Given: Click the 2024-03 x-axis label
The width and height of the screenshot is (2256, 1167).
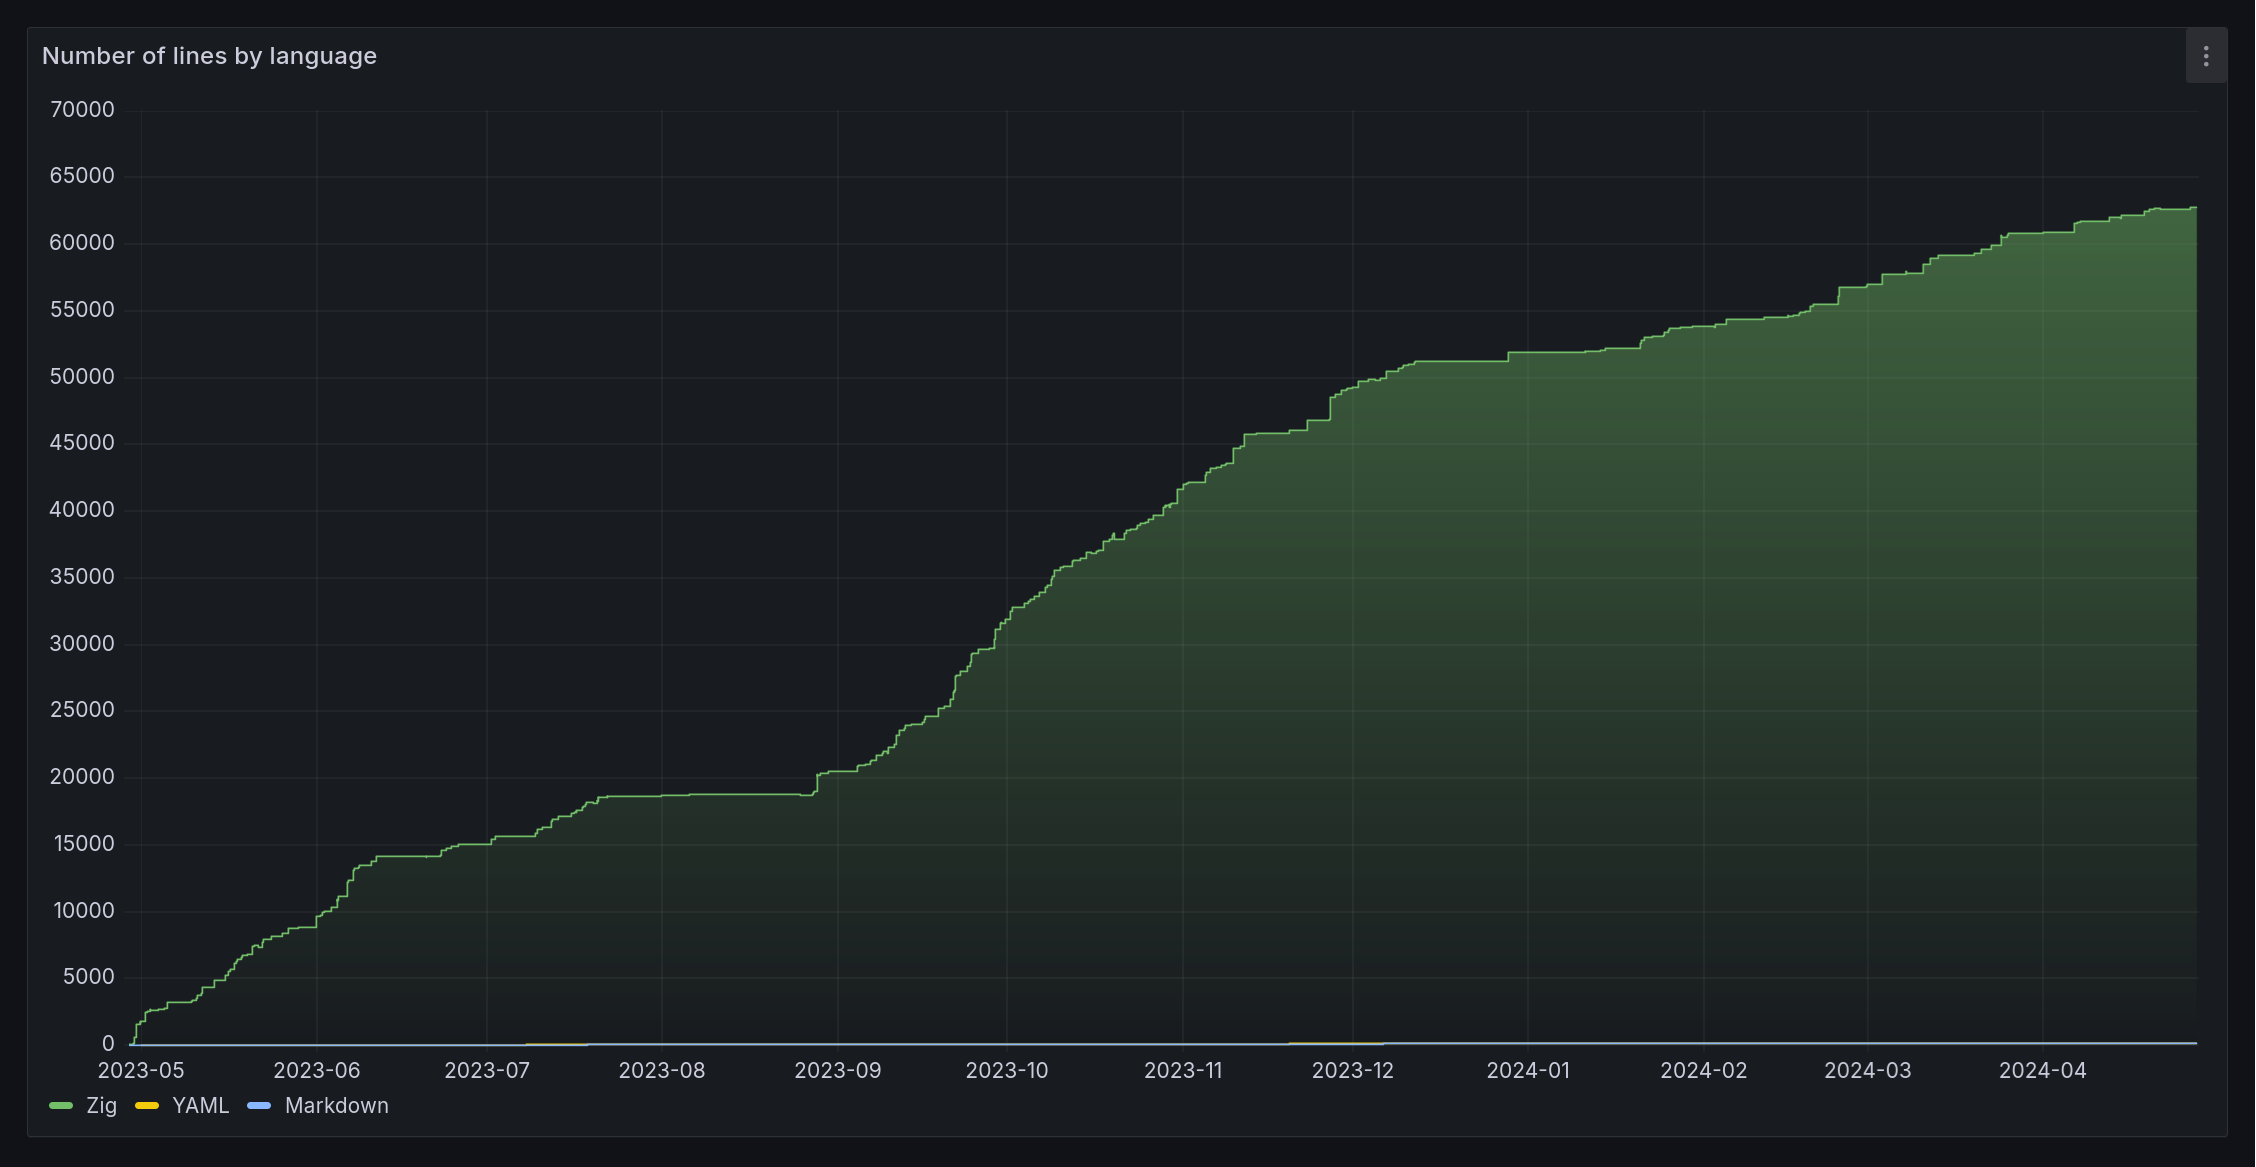Looking at the screenshot, I should 1868,1071.
